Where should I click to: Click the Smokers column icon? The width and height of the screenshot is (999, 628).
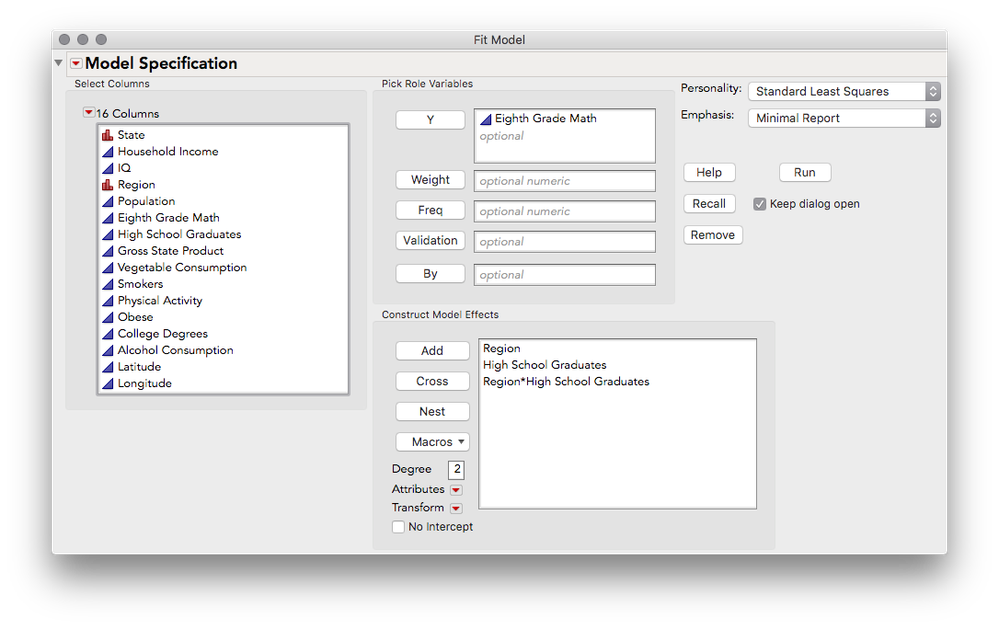[108, 284]
